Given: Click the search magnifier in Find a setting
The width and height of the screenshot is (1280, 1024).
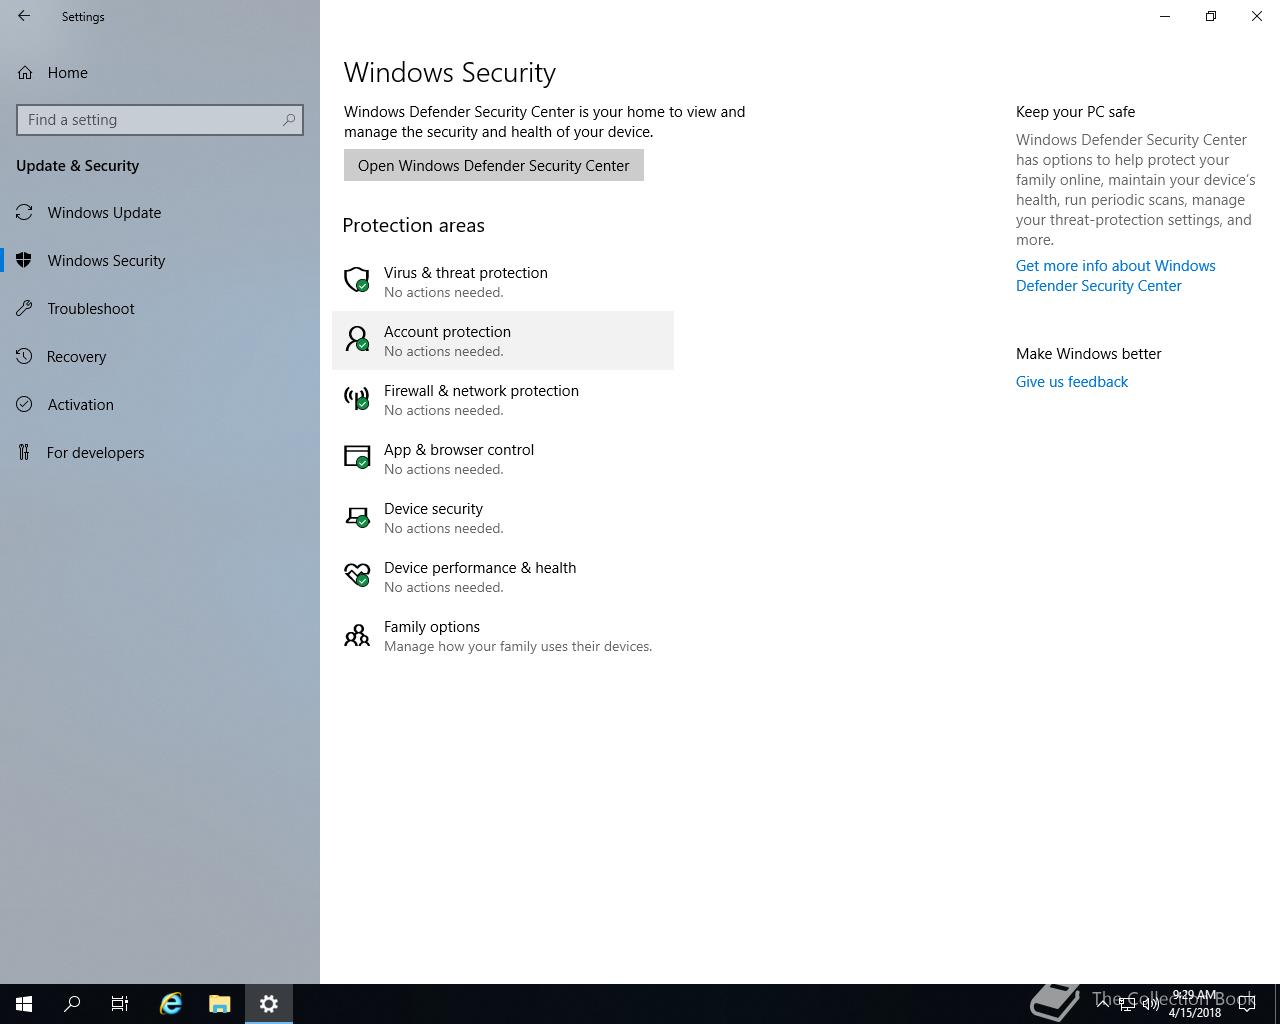Looking at the screenshot, I should coord(289,120).
